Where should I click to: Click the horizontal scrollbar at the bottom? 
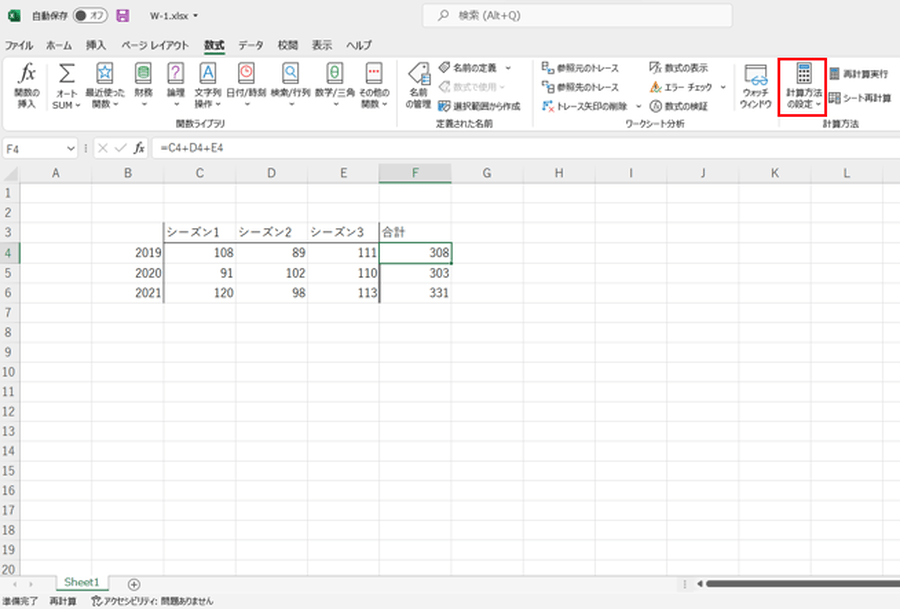(800, 583)
